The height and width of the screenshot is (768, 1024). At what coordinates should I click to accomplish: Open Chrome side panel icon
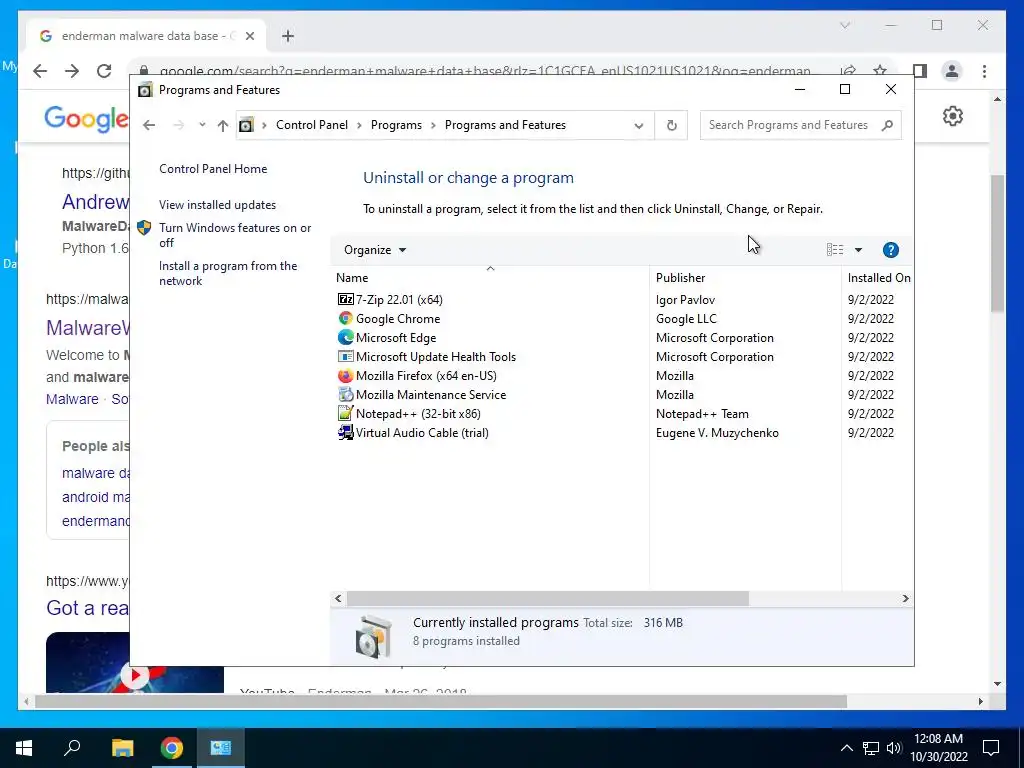click(x=920, y=71)
